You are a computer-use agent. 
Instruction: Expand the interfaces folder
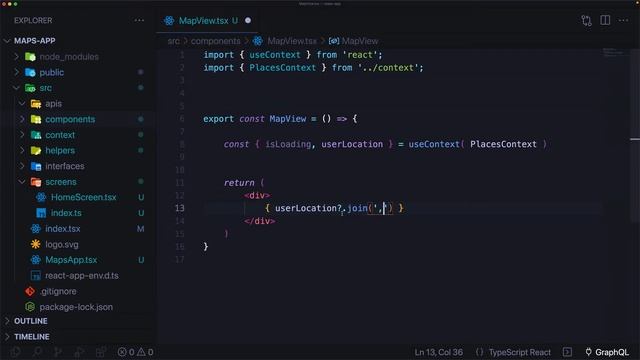[22, 166]
